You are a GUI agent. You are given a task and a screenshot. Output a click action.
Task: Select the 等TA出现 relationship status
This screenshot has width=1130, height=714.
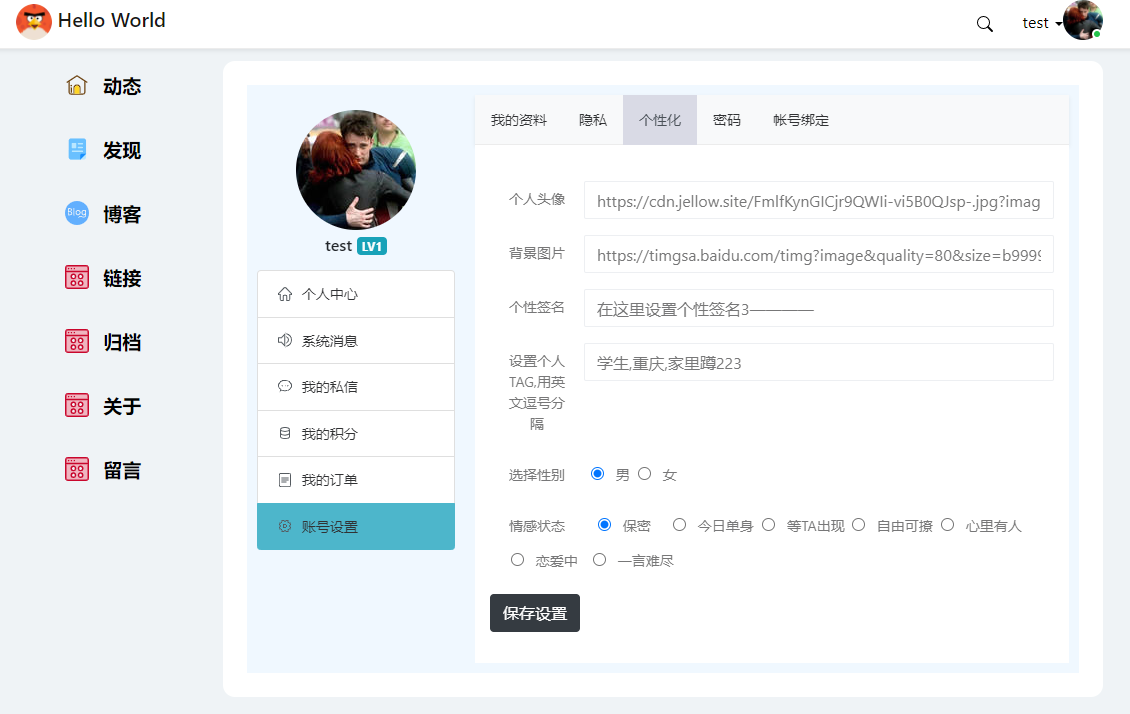click(768, 525)
